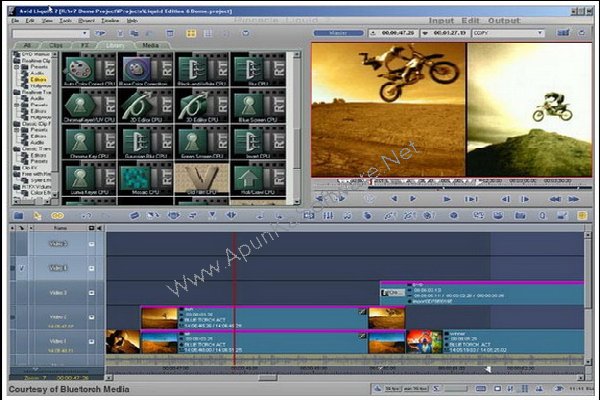
Task: Choose the Black and White CPU effect
Action: (x=202, y=69)
